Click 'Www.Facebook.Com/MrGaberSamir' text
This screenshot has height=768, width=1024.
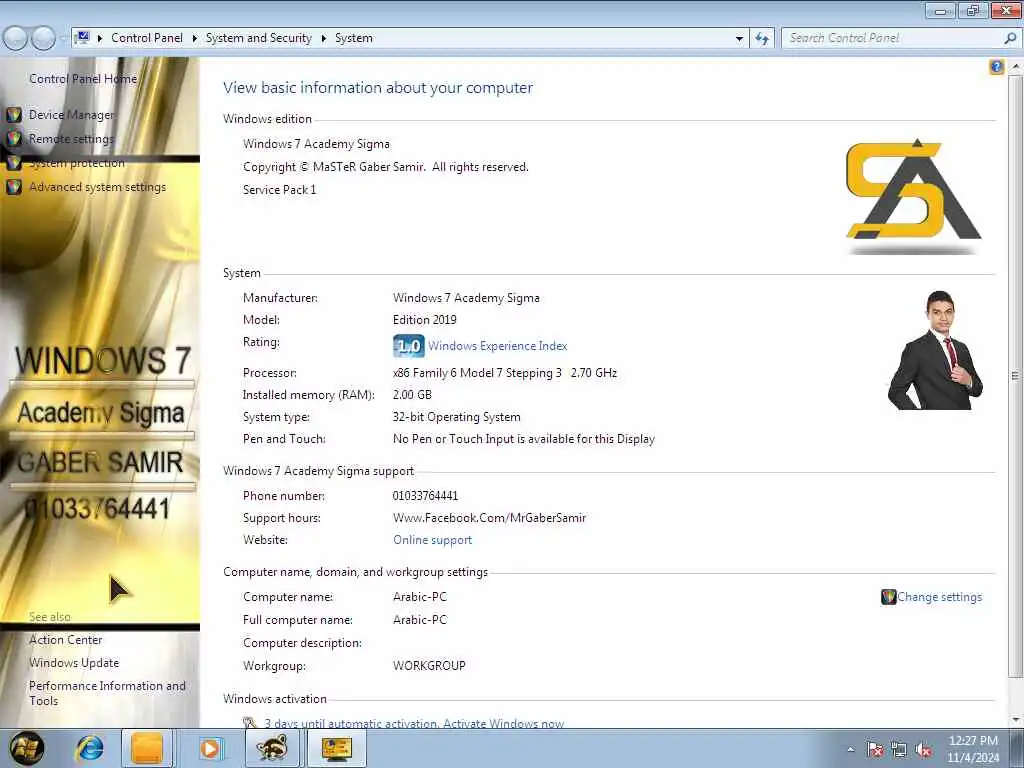[x=489, y=518]
